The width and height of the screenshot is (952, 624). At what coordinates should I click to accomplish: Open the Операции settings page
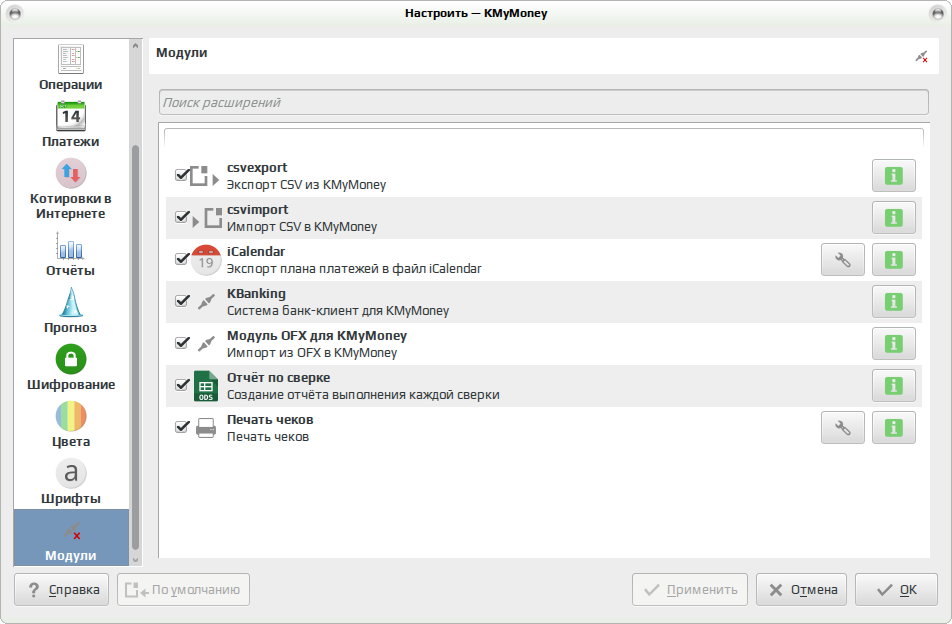[x=70, y=68]
